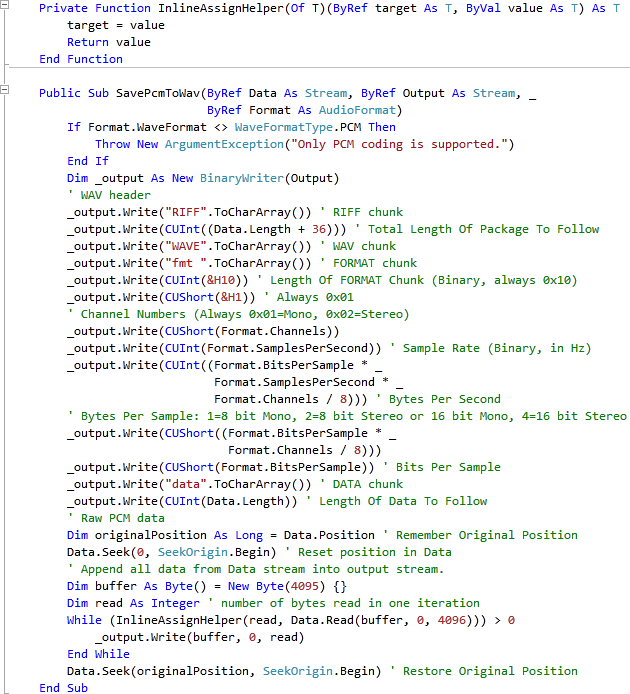
Task: Click the number 36 in Data.Length expression
Action: pyautogui.click(x=319, y=229)
